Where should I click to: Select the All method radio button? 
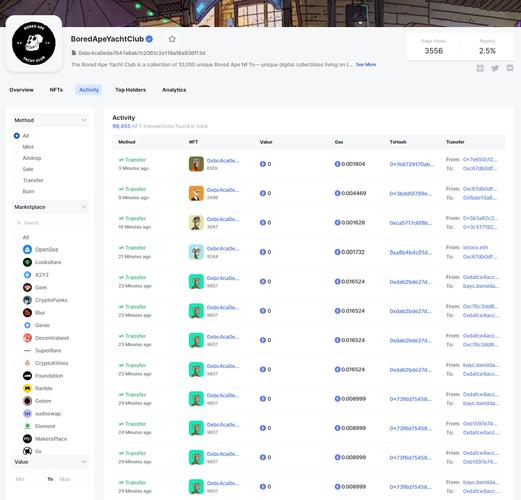click(17, 136)
